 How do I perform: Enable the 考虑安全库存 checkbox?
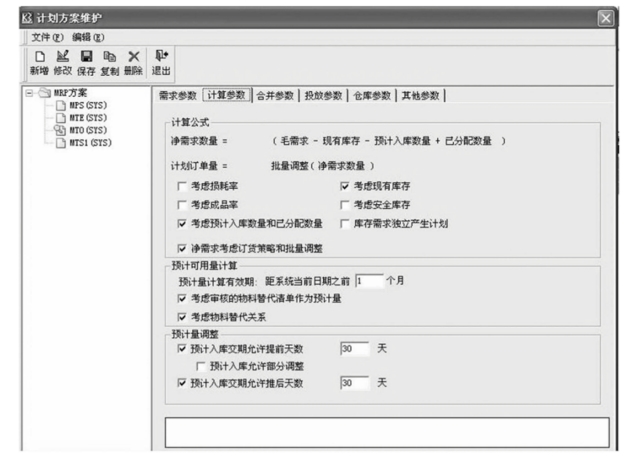(x=345, y=205)
